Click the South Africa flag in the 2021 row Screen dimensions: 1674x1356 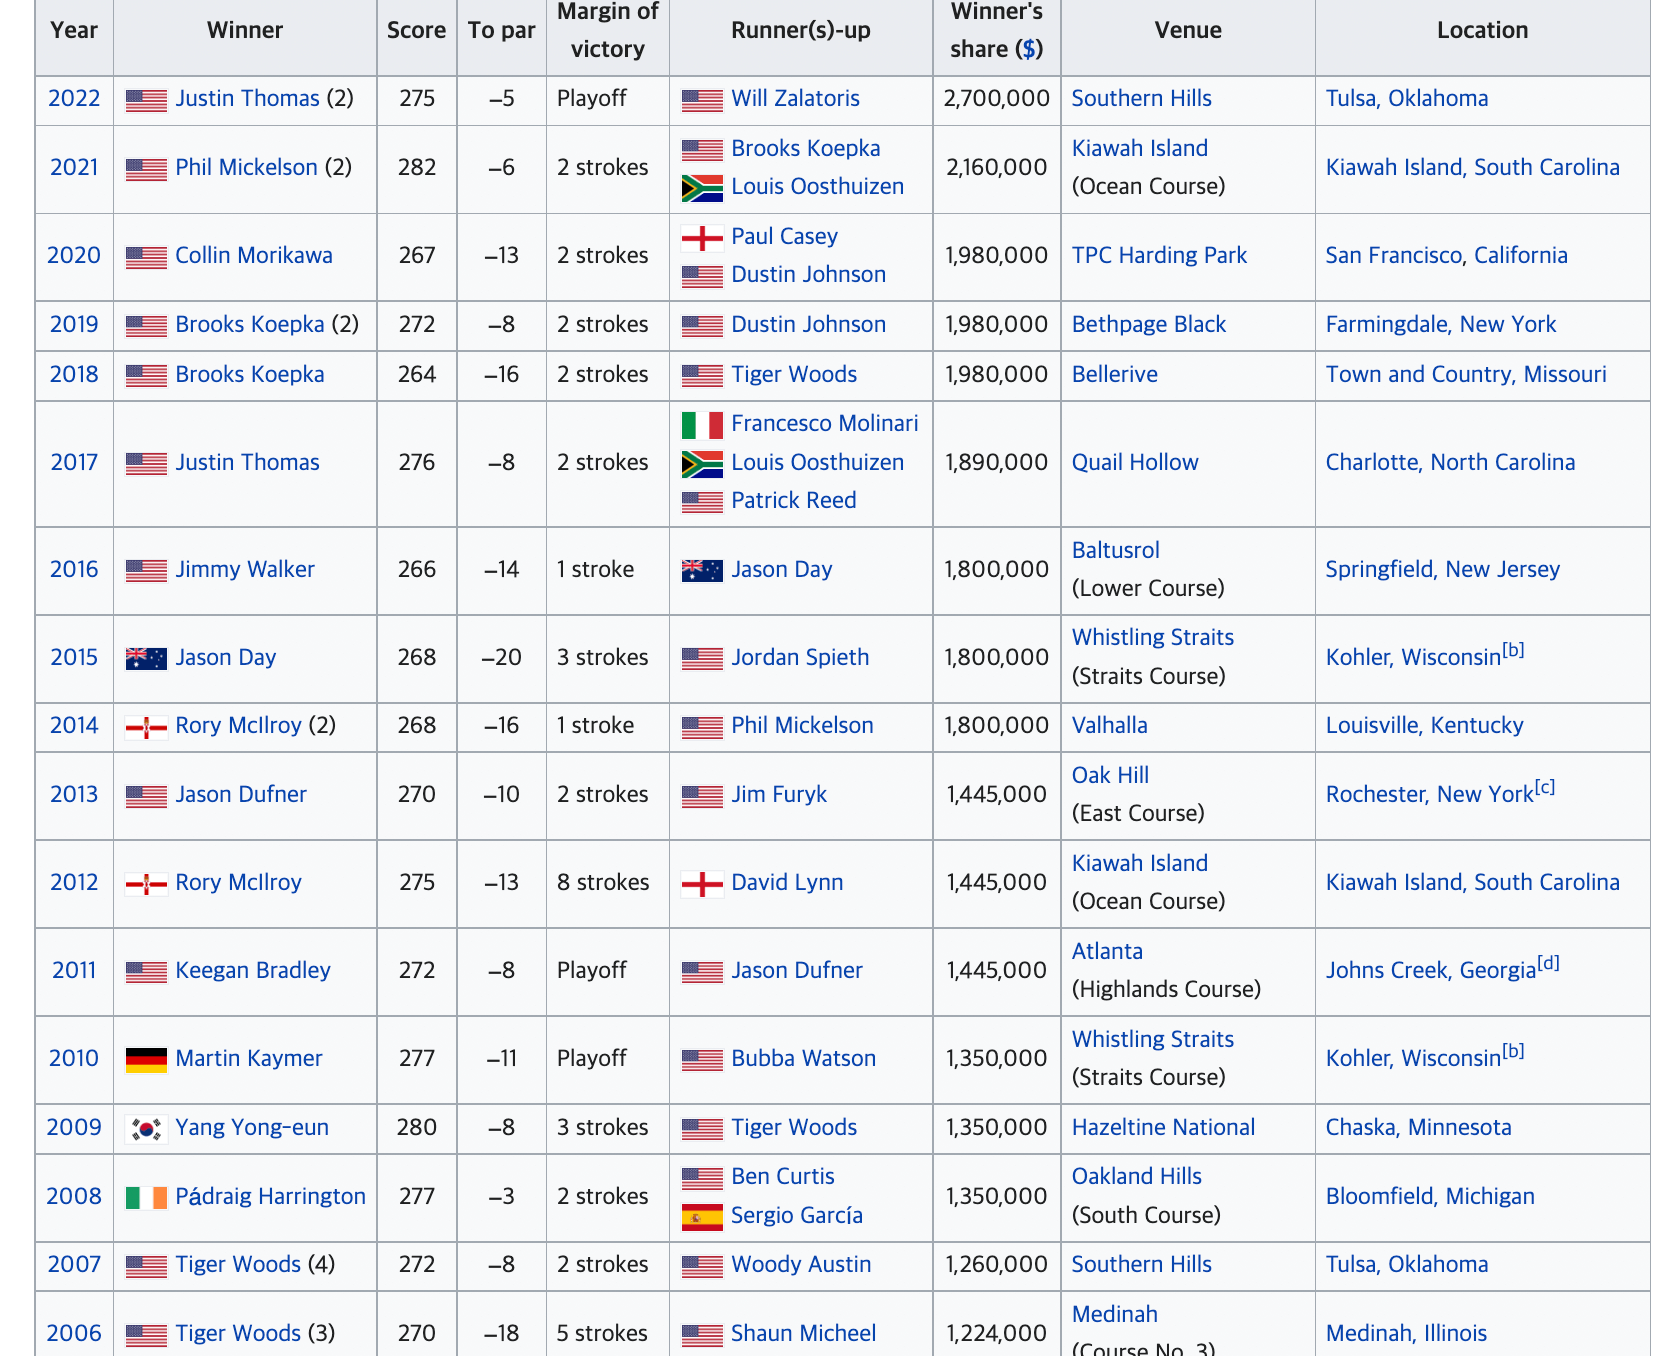702,188
